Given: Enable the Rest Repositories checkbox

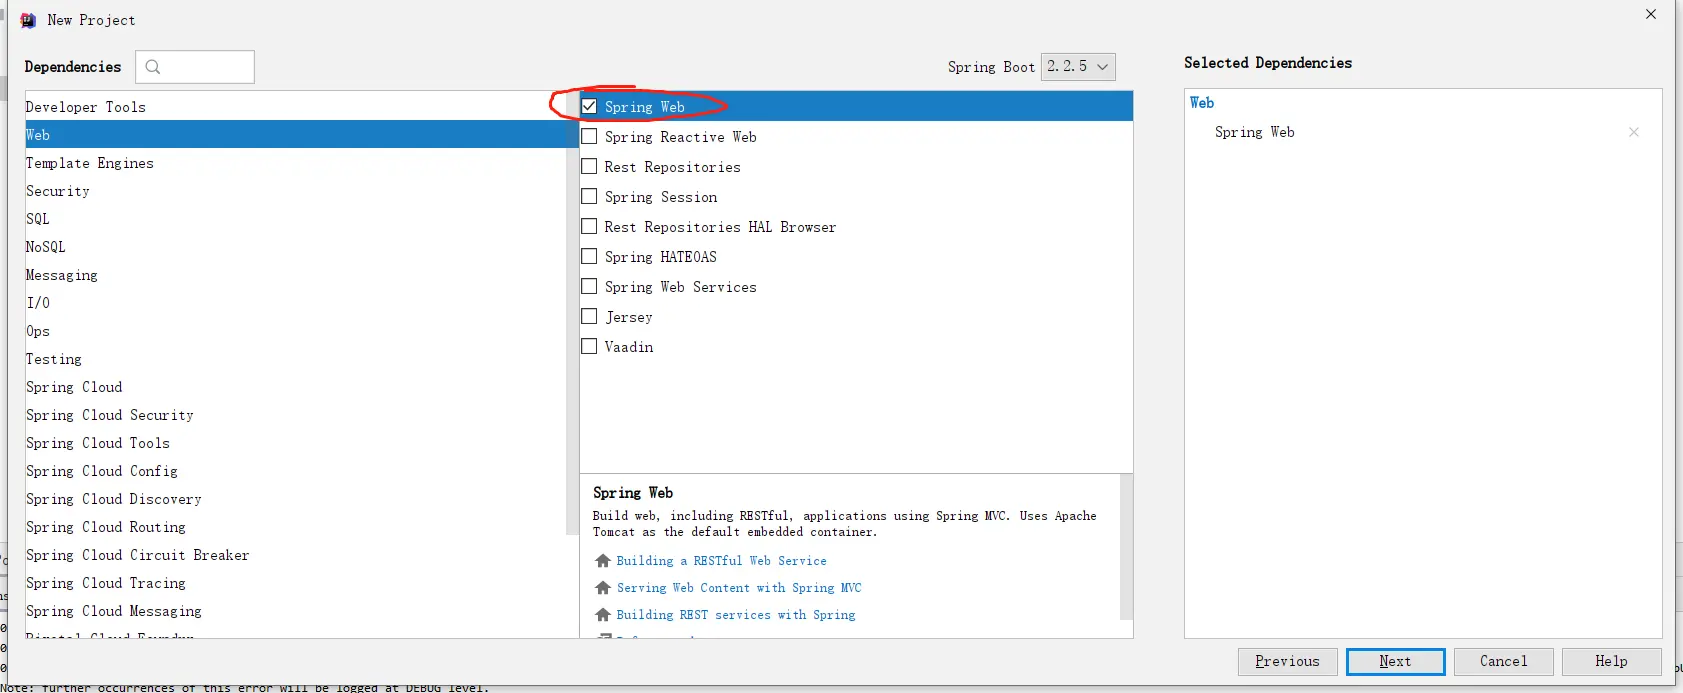Looking at the screenshot, I should 590,166.
